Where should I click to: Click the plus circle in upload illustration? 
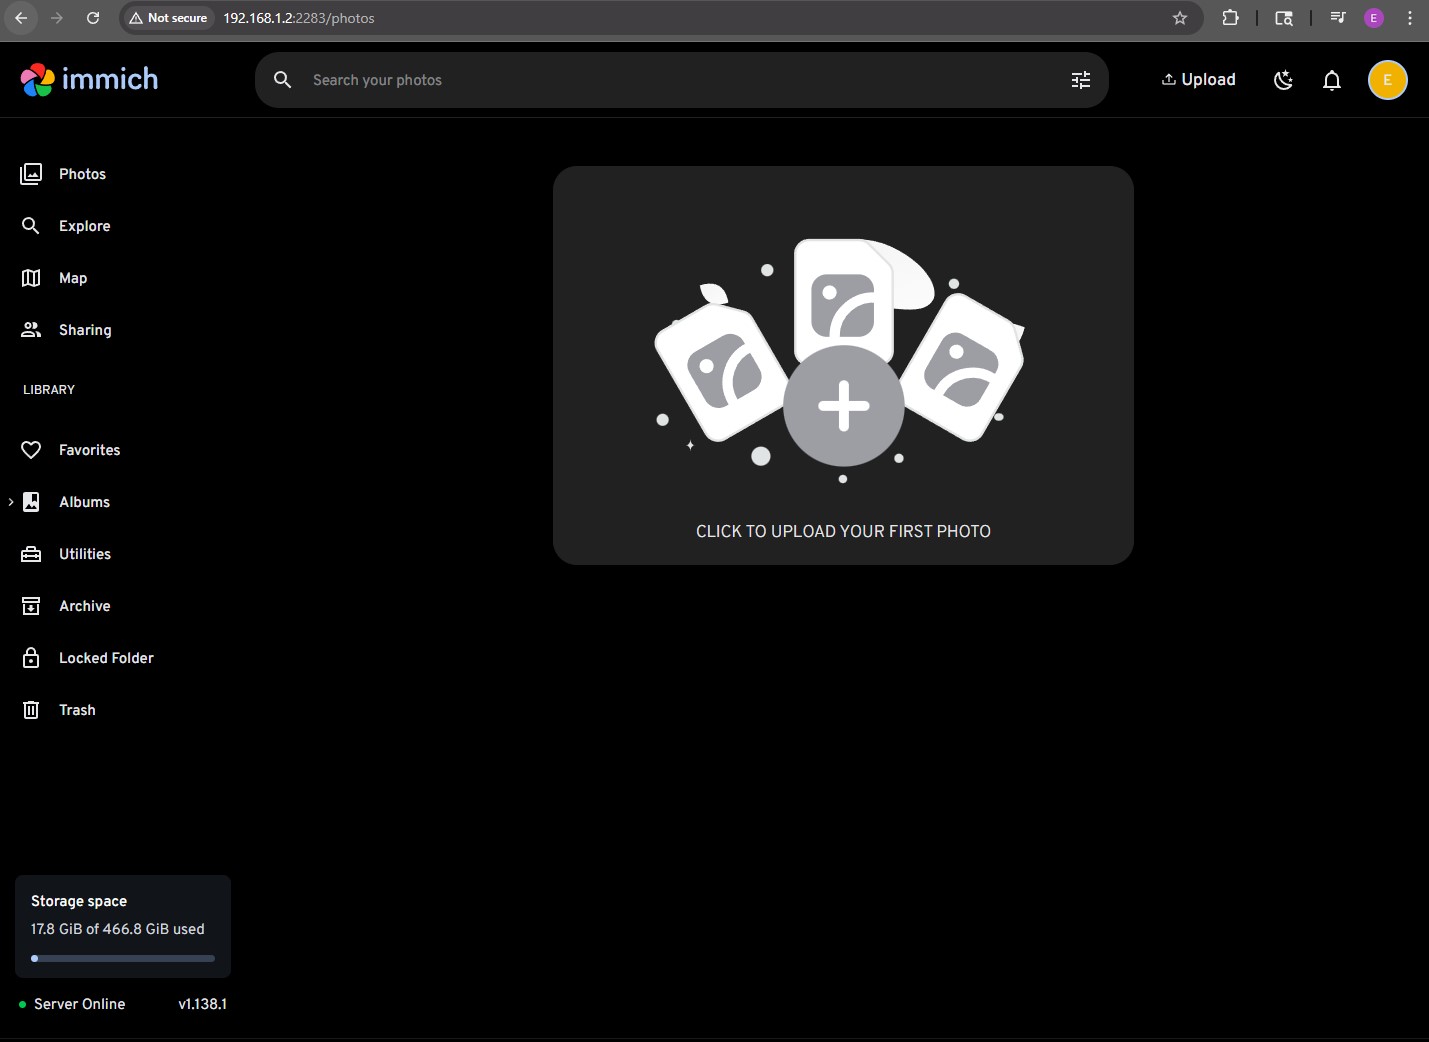(x=843, y=406)
